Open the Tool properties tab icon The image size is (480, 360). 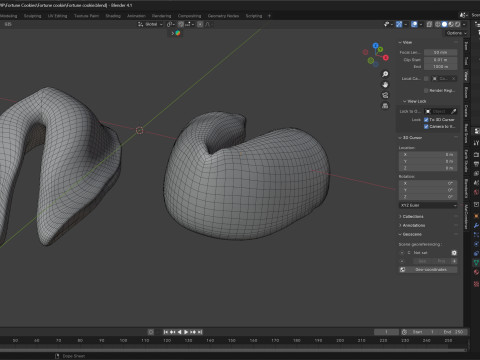click(x=476, y=143)
